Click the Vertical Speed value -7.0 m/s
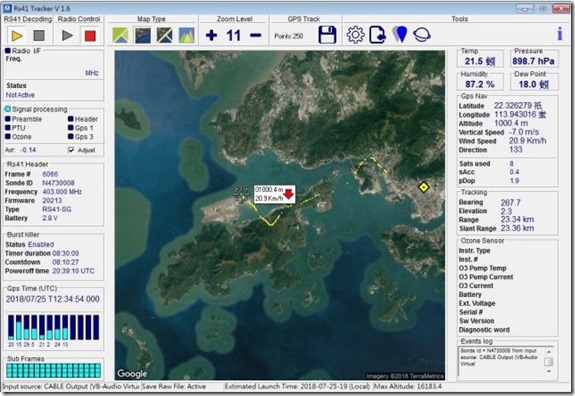The width and height of the screenshot is (575, 396). point(524,132)
